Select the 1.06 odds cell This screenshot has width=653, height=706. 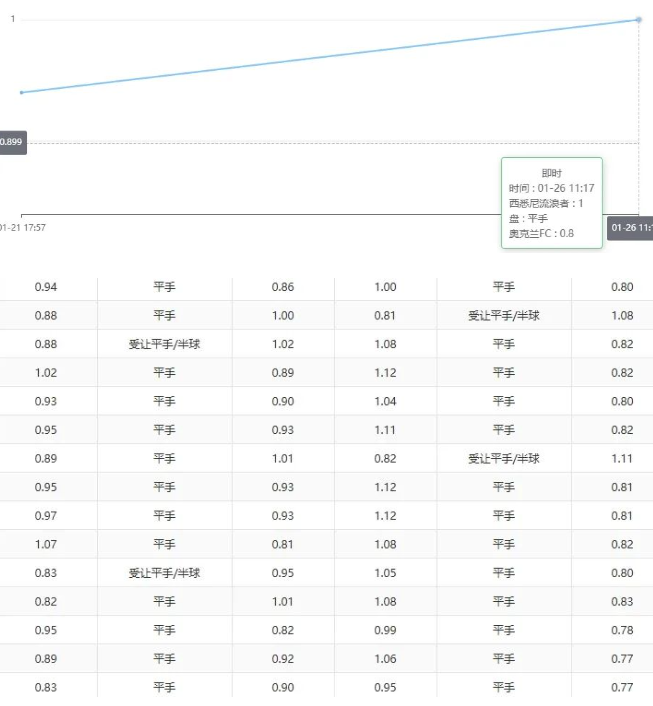(385, 660)
